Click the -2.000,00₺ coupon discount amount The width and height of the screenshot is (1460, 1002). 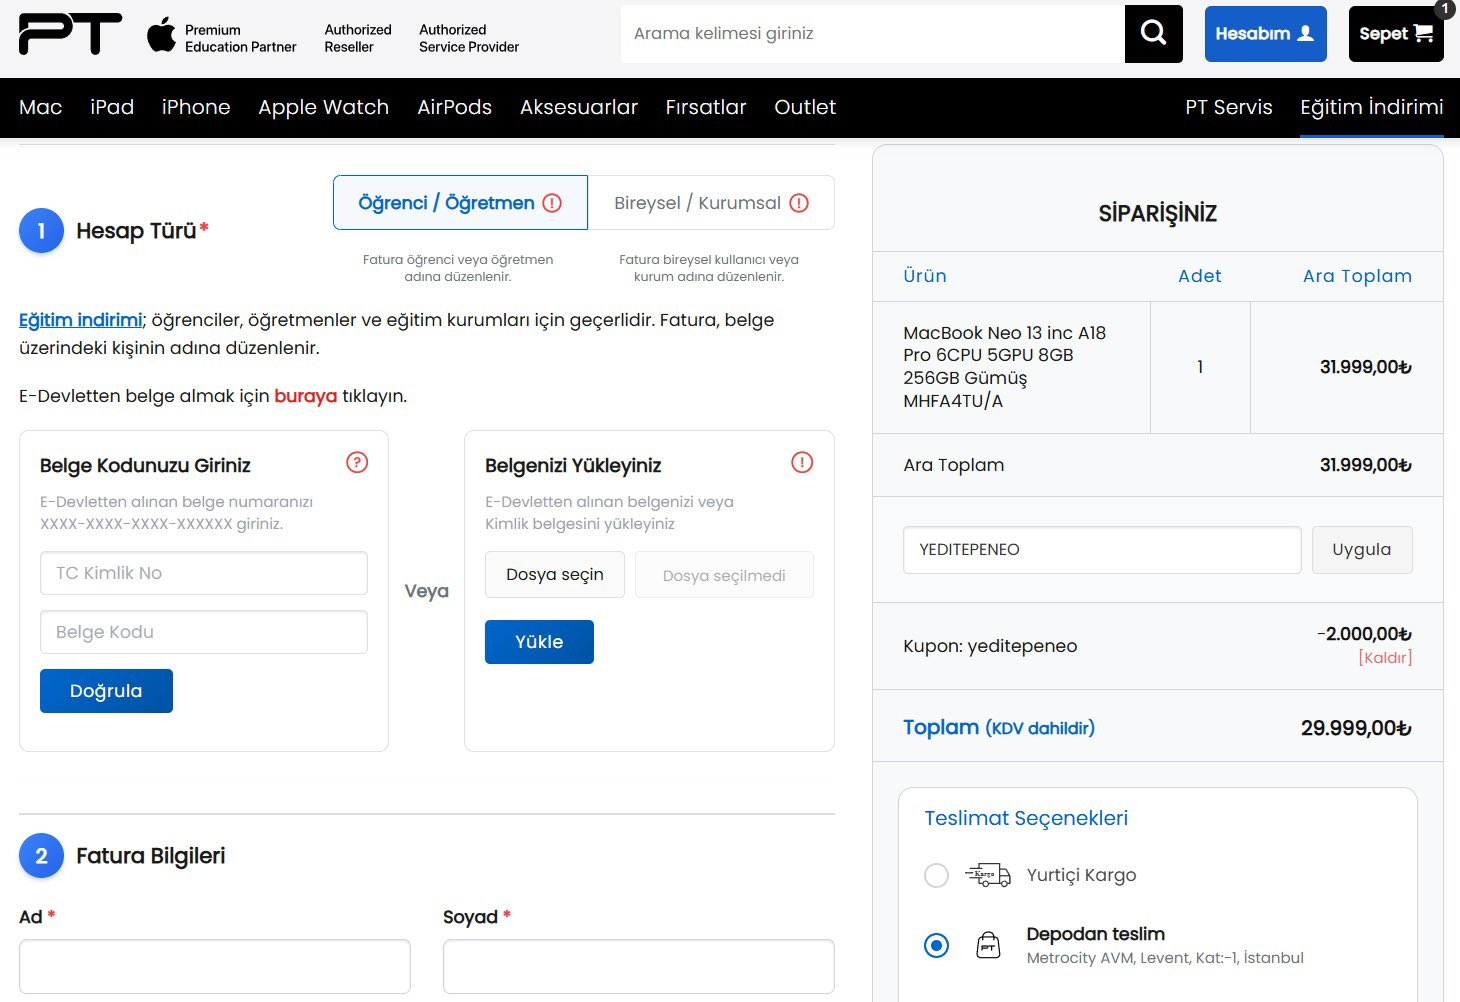pos(1364,634)
